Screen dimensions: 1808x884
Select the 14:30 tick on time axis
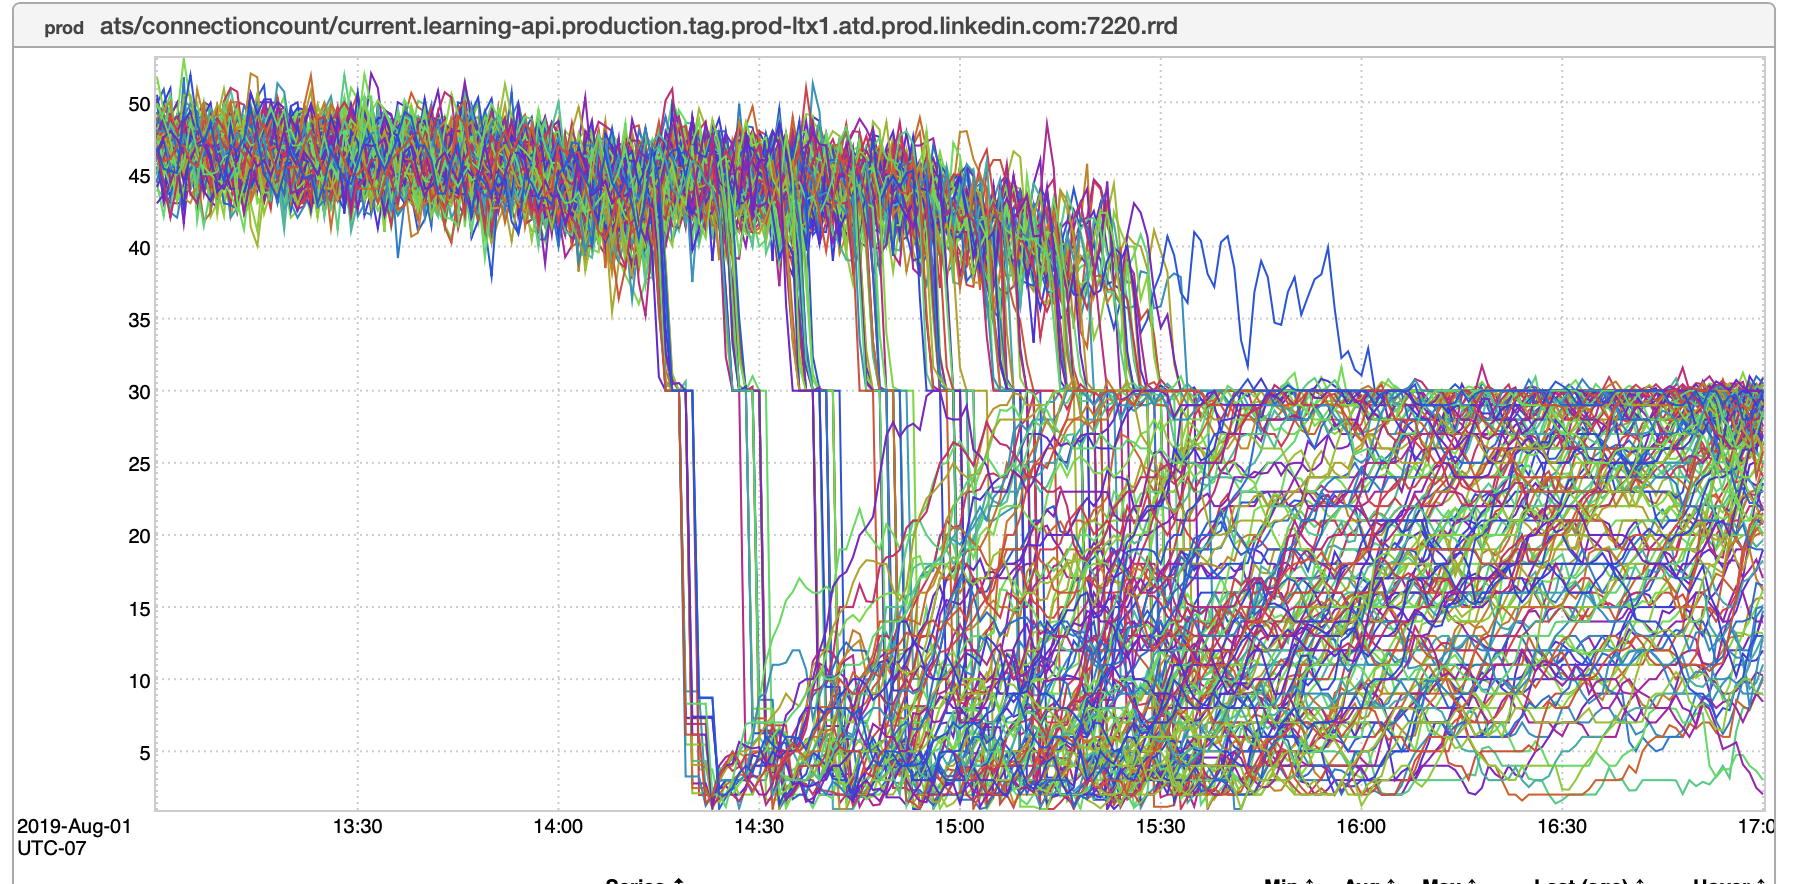(759, 827)
